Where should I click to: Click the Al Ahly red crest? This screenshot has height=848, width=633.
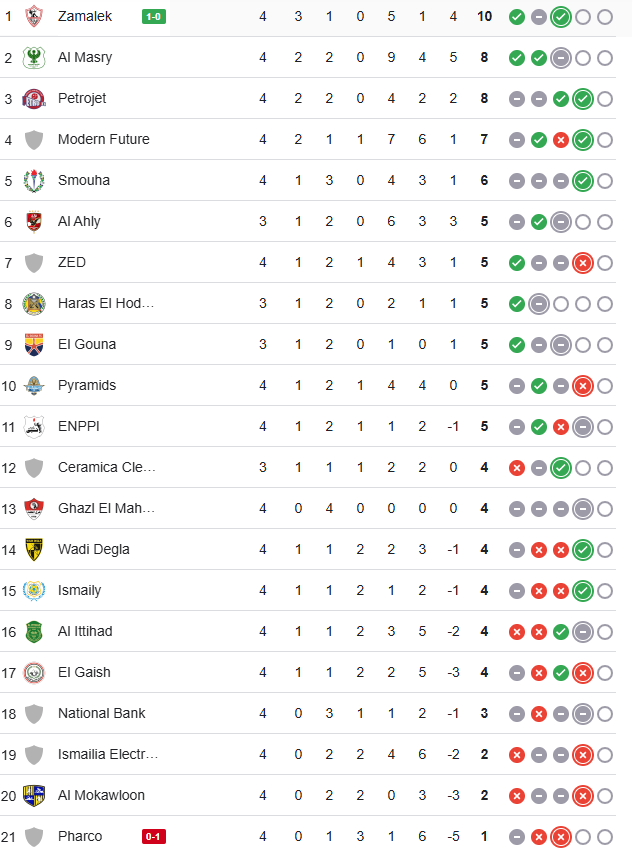pos(34,221)
